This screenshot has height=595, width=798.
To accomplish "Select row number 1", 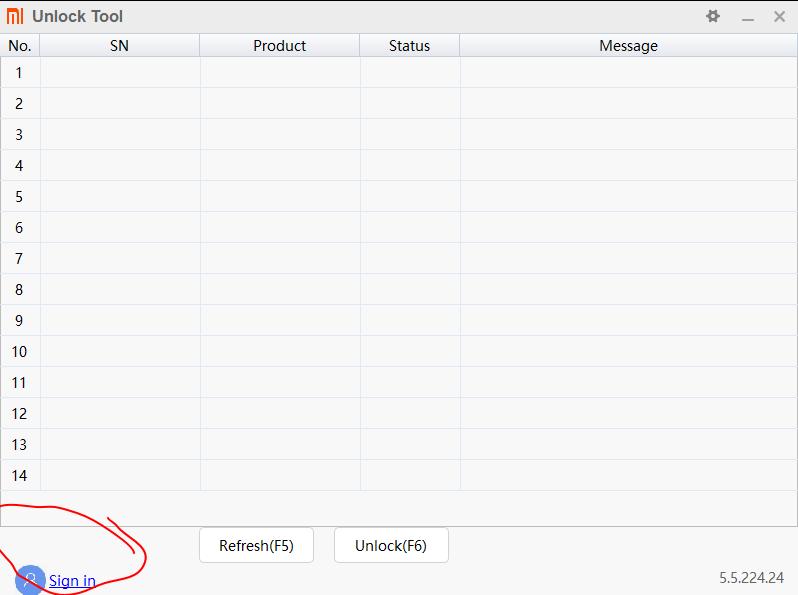I will (399, 73).
